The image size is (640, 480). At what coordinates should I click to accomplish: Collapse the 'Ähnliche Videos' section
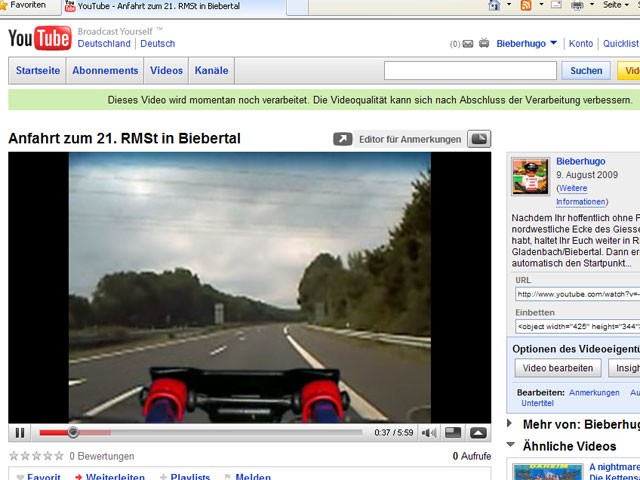point(513,446)
